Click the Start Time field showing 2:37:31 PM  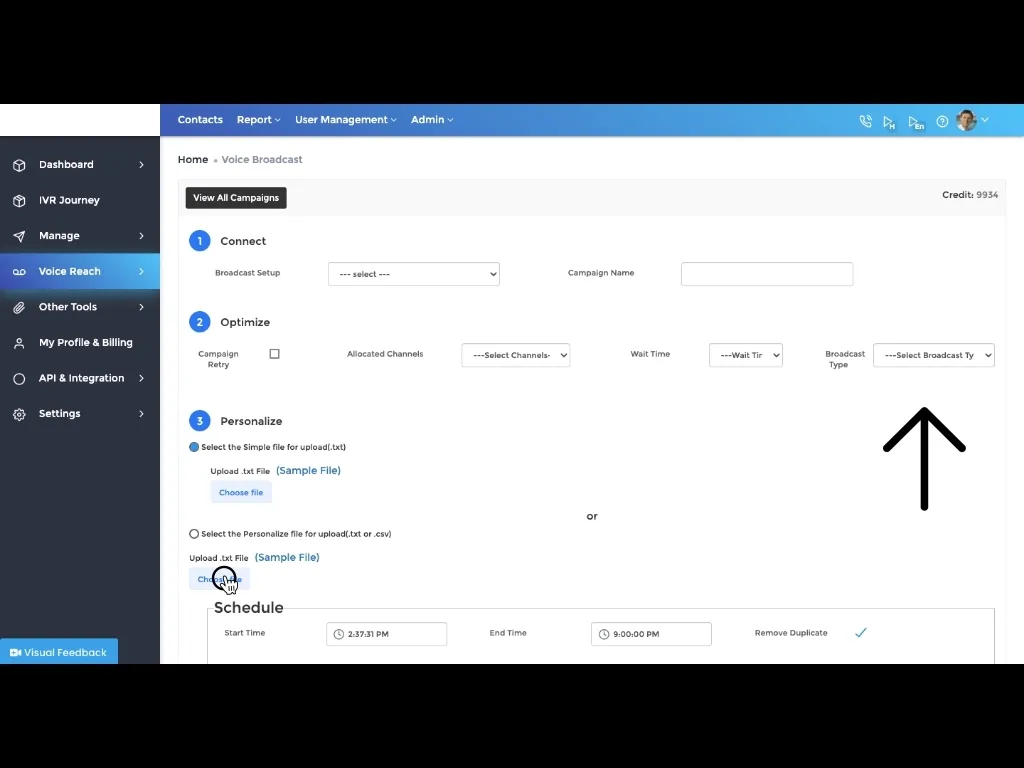click(387, 634)
